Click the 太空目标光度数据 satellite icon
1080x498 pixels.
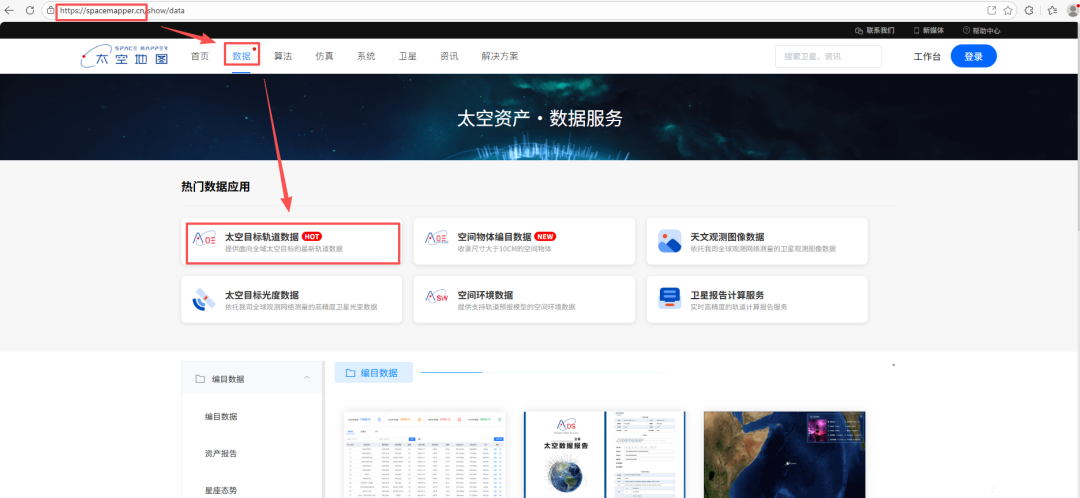pos(205,300)
